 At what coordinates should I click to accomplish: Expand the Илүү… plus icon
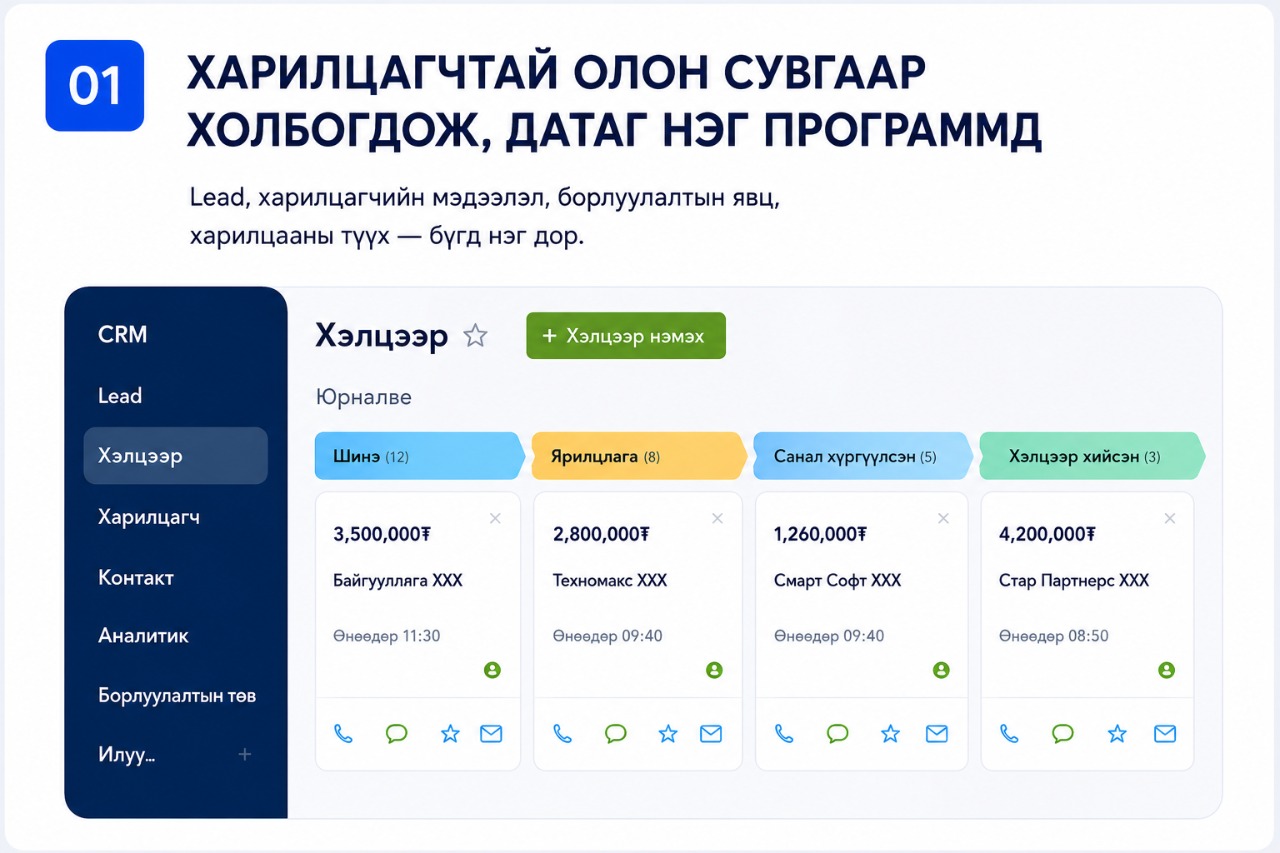[x=245, y=755]
